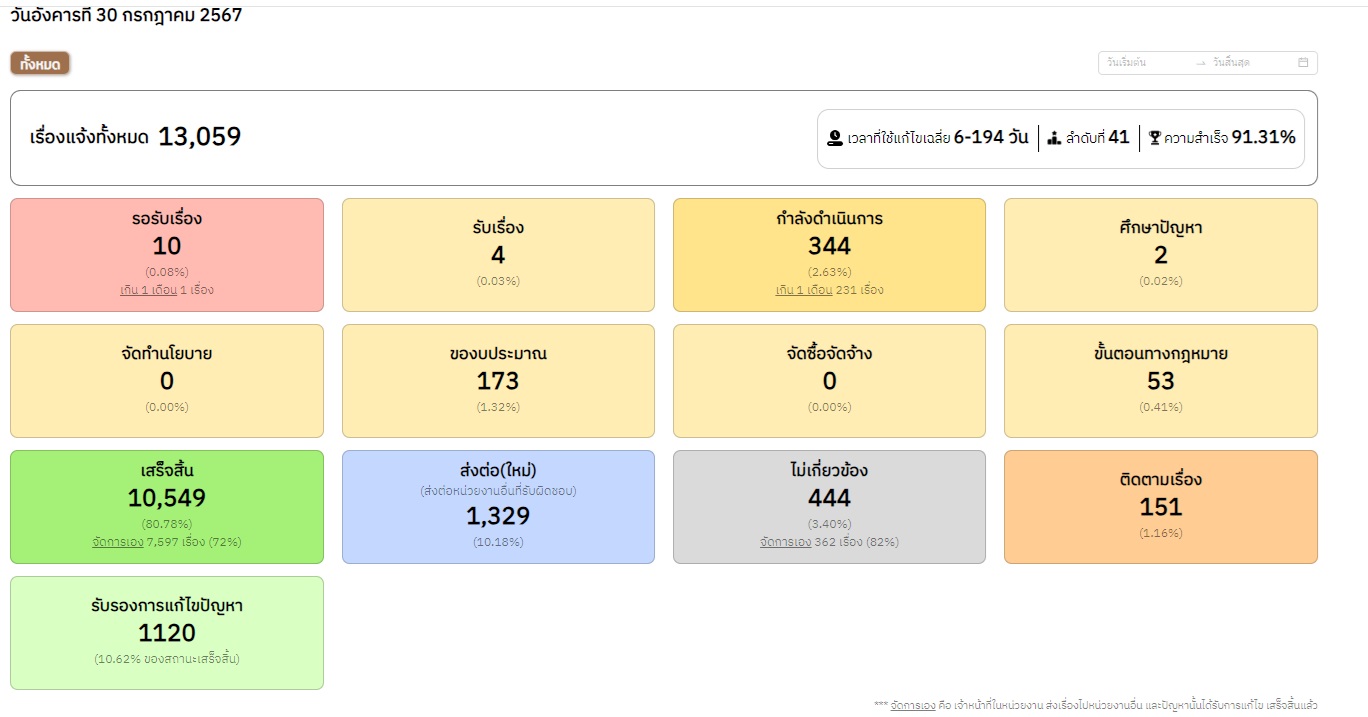Select the orange ติดตามเรื่อง card
This screenshot has width=1368, height=717.
pyautogui.click(x=1160, y=506)
